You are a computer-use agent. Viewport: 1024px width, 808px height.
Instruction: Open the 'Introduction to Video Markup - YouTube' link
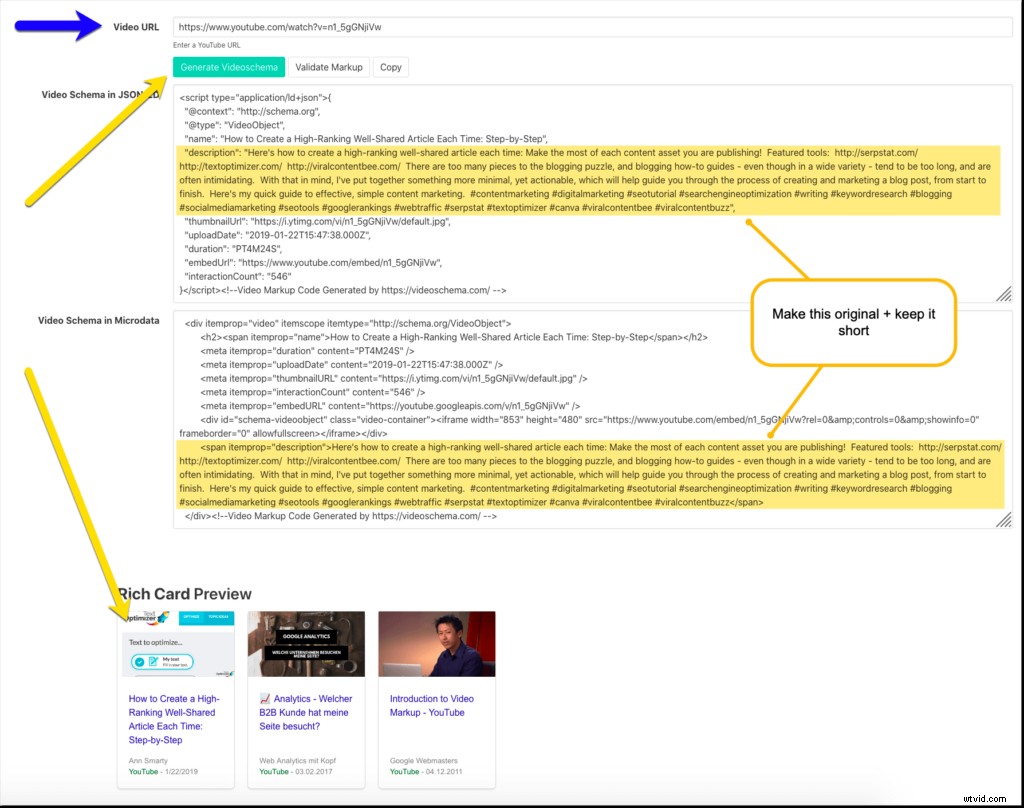(429, 705)
